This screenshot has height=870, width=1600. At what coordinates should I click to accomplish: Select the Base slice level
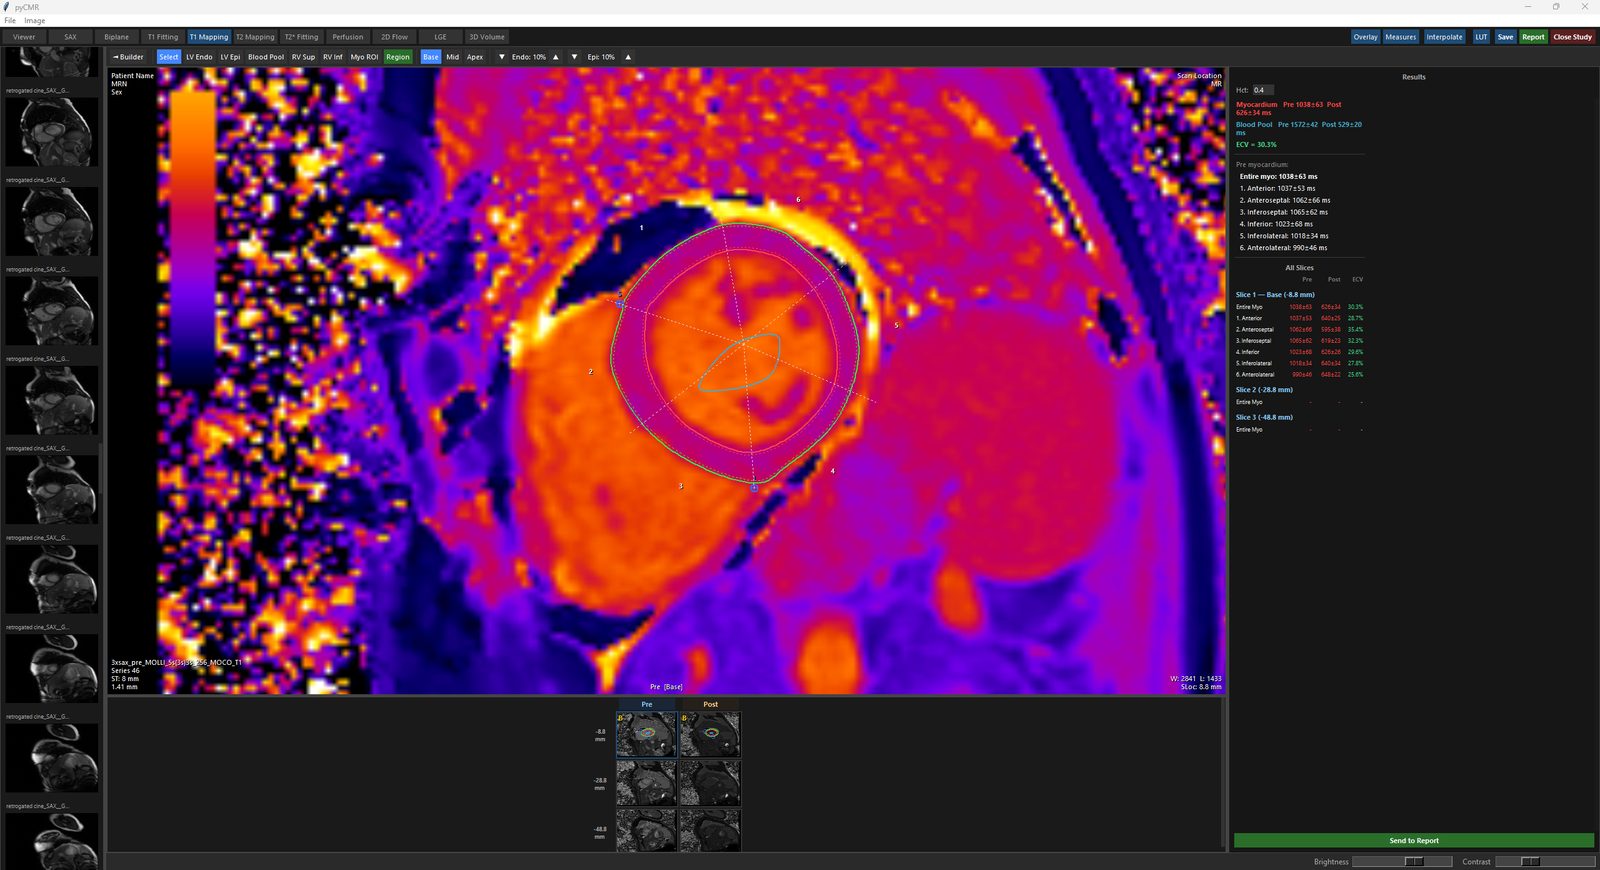(x=431, y=57)
